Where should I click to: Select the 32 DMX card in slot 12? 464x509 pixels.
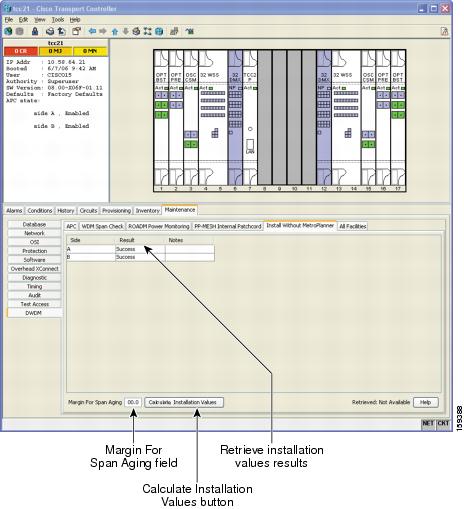pyautogui.click(x=324, y=118)
